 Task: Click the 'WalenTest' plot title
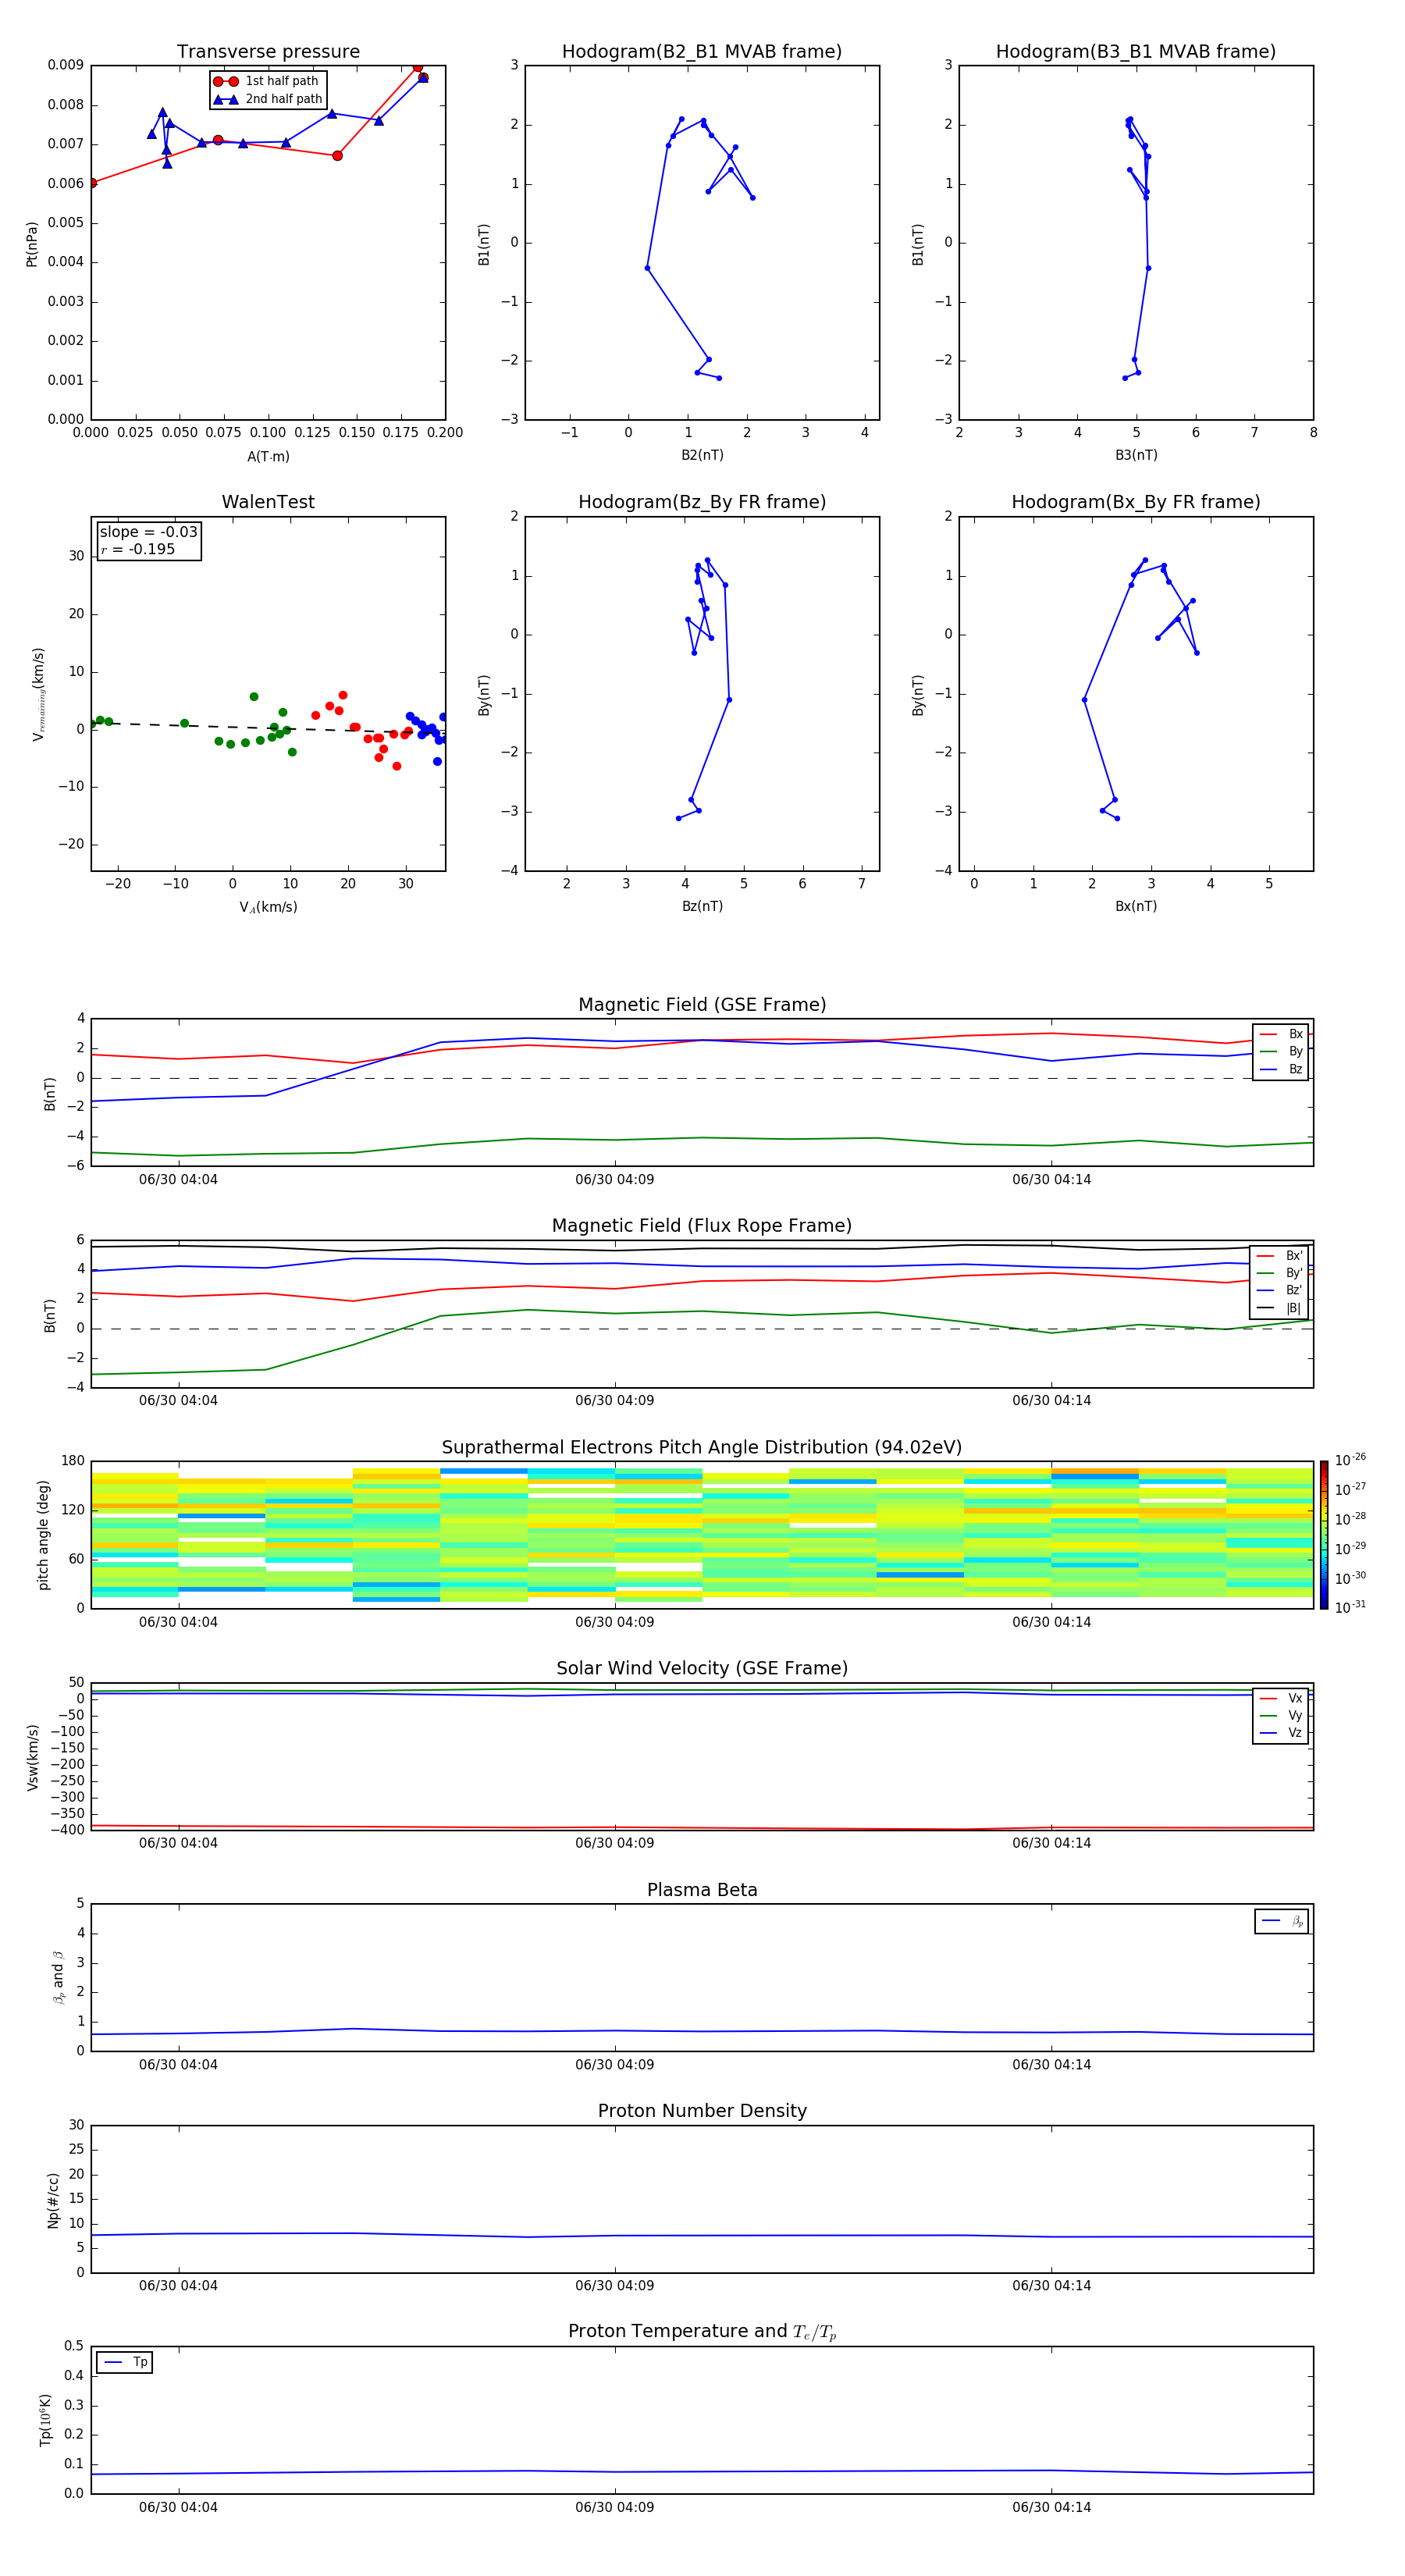click(x=268, y=502)
